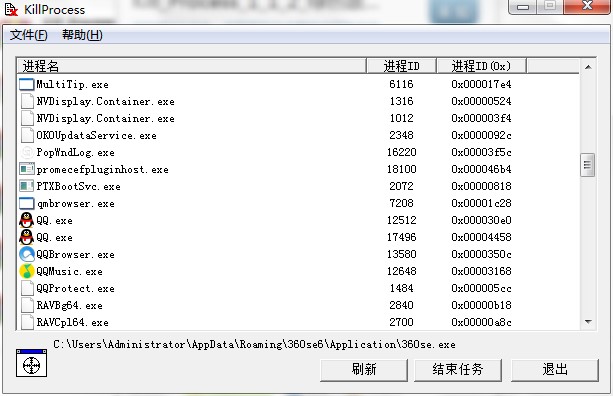Minimize the KillProcess window
This screenshot has width=613, height=396.
pos(523,7)
